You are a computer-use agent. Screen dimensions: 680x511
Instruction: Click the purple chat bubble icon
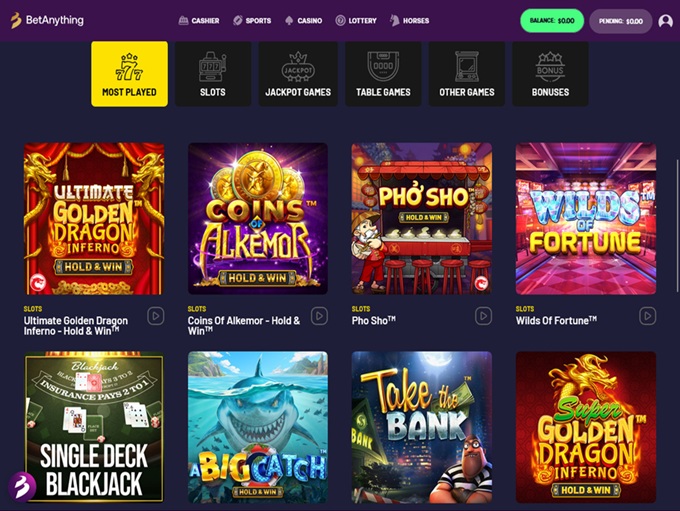point(22,487)
